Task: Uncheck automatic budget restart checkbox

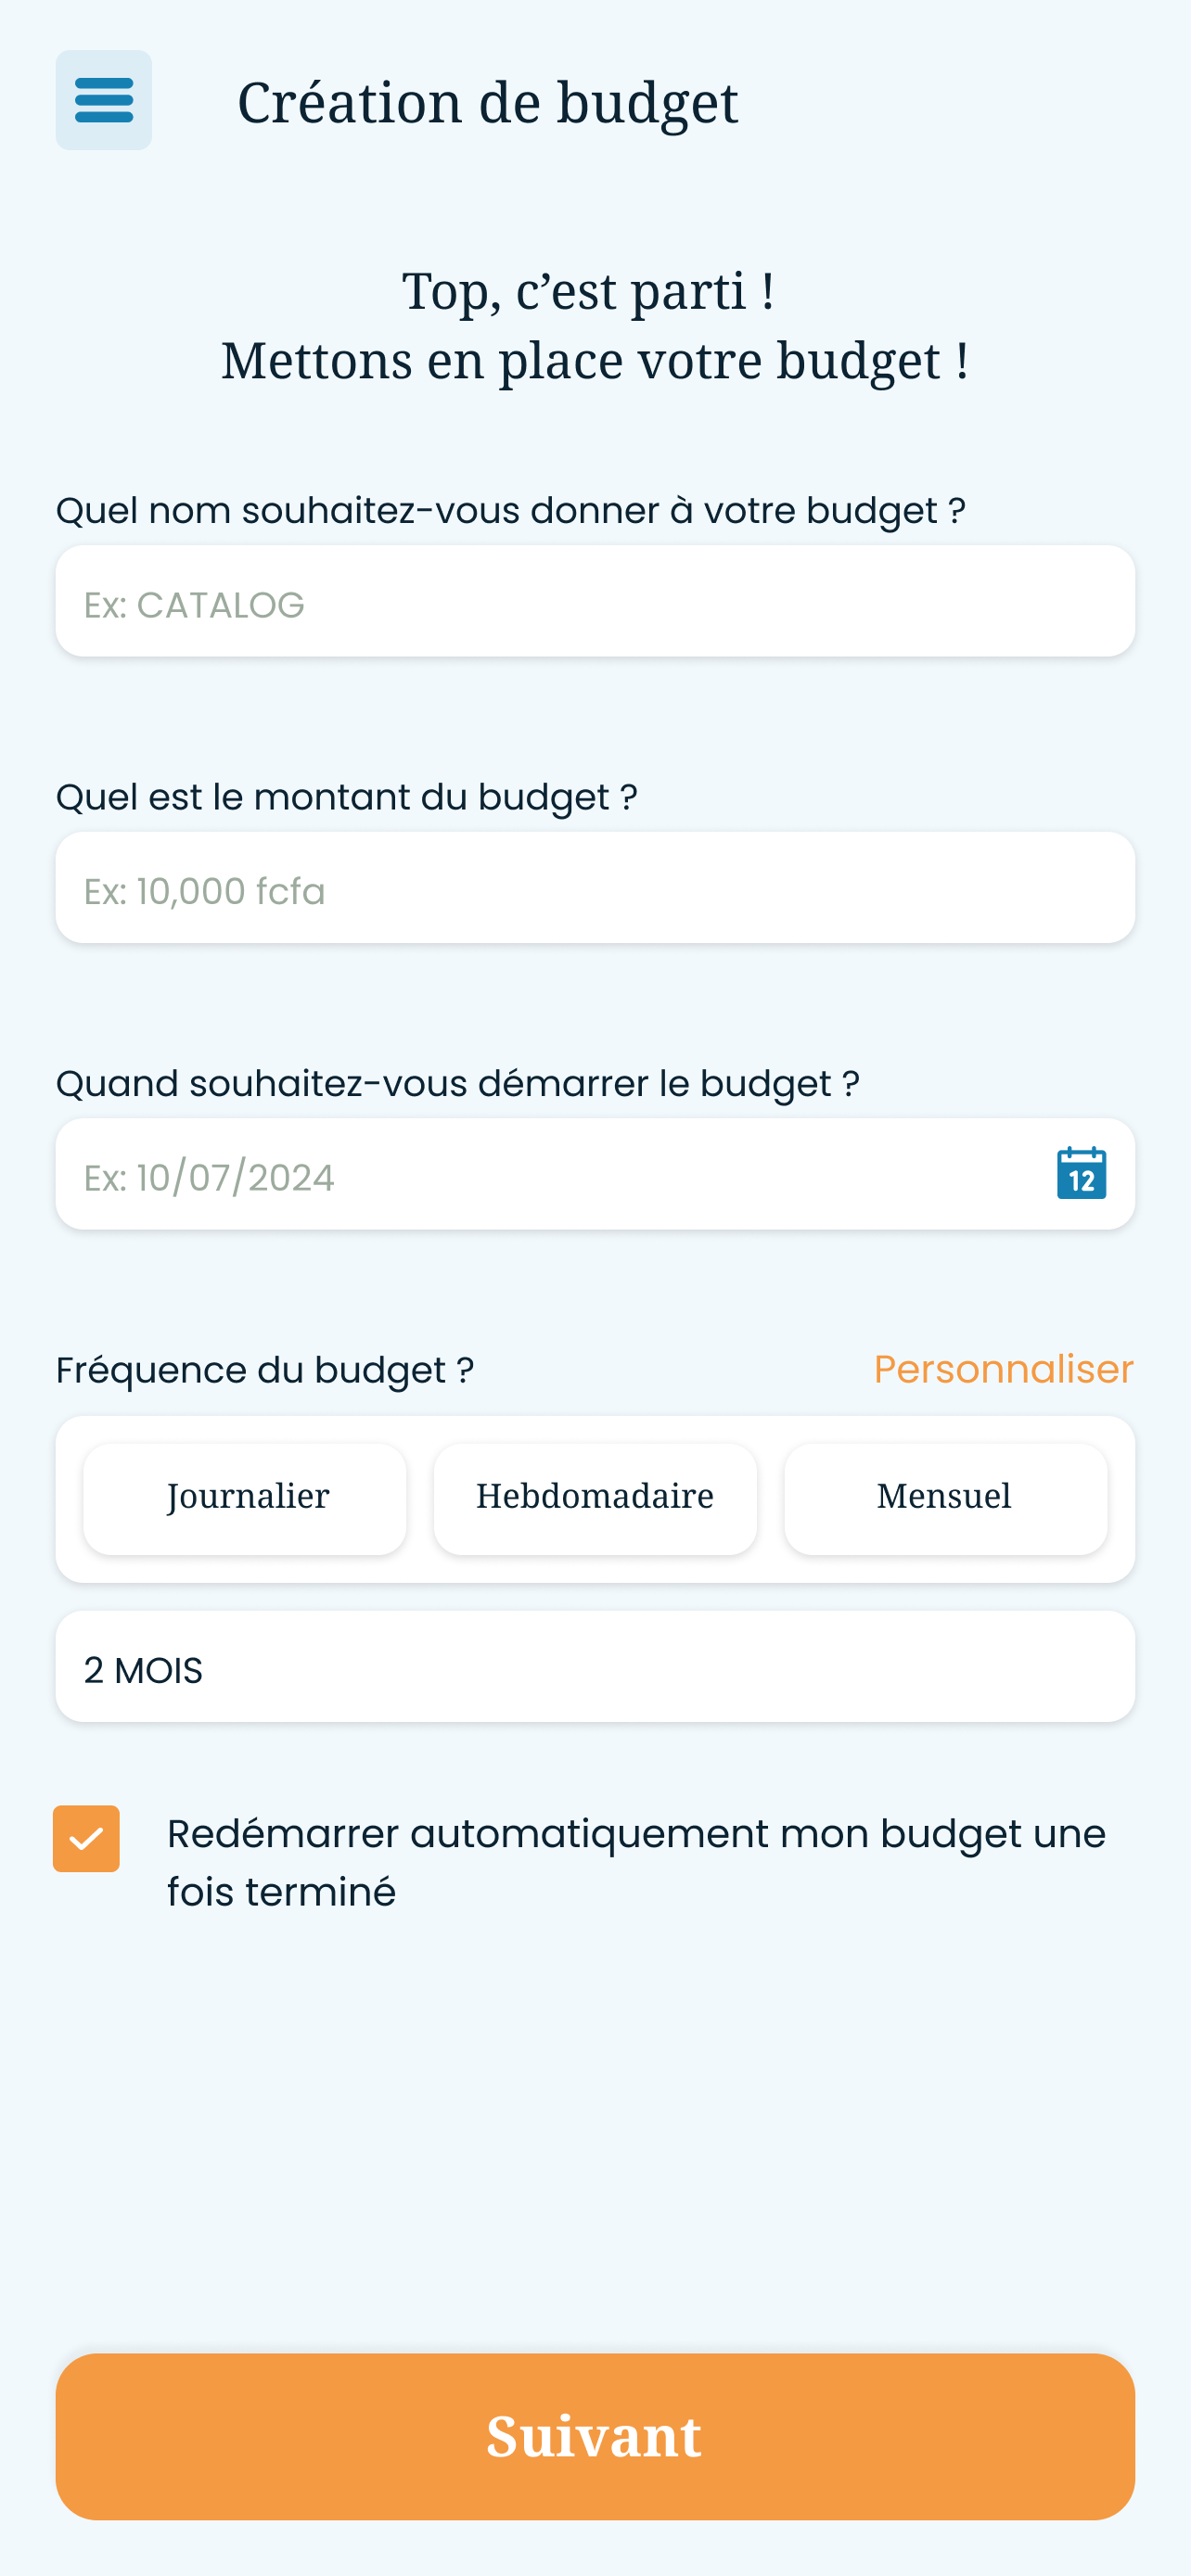Action: pos(86,1838)
